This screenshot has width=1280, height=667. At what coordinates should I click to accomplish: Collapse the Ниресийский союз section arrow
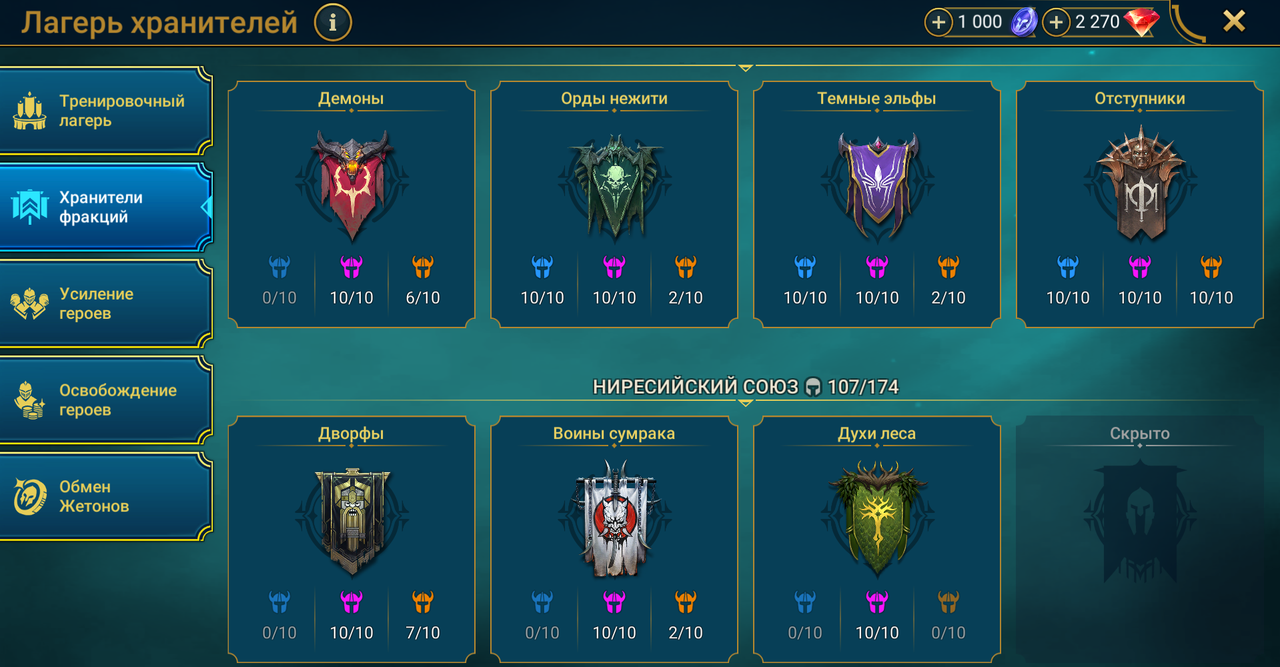pyautogui.click(x=745, y=403)
